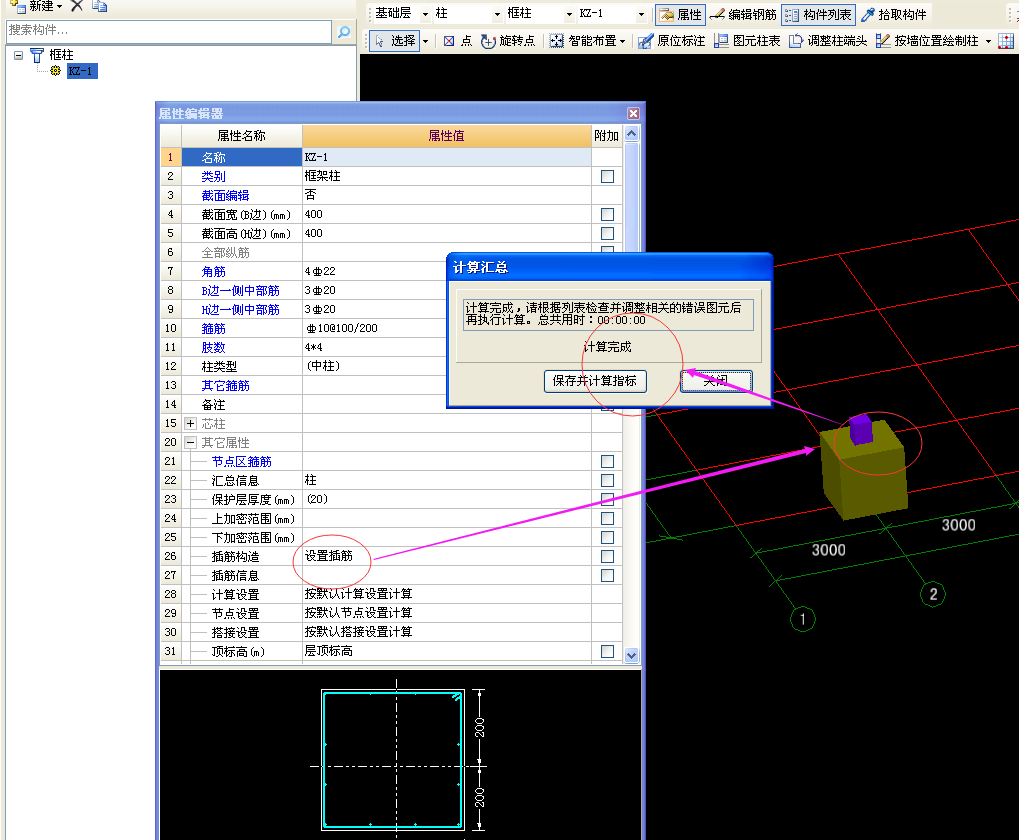Click 拾取构件 (Pick Component) eyedropper
This screenshot has width=1019, height=840.
pyautogui.click(x=894, y=14)
